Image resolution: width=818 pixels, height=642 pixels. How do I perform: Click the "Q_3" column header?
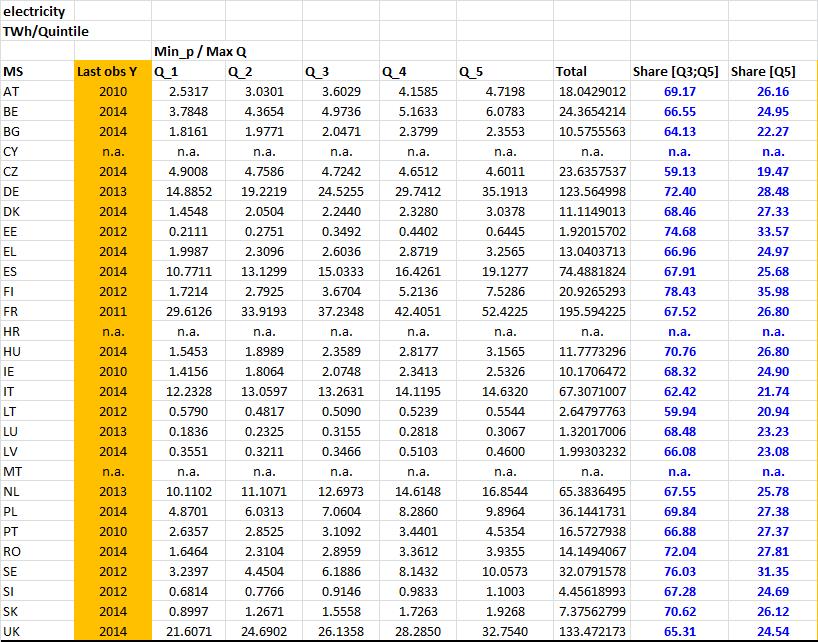tap(319, 71)
